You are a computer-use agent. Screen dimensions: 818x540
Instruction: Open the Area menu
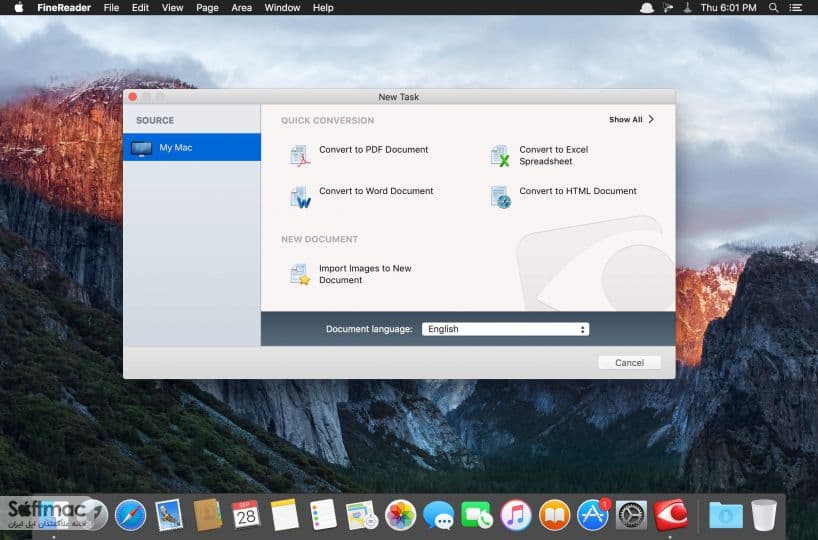pos(242,8)
